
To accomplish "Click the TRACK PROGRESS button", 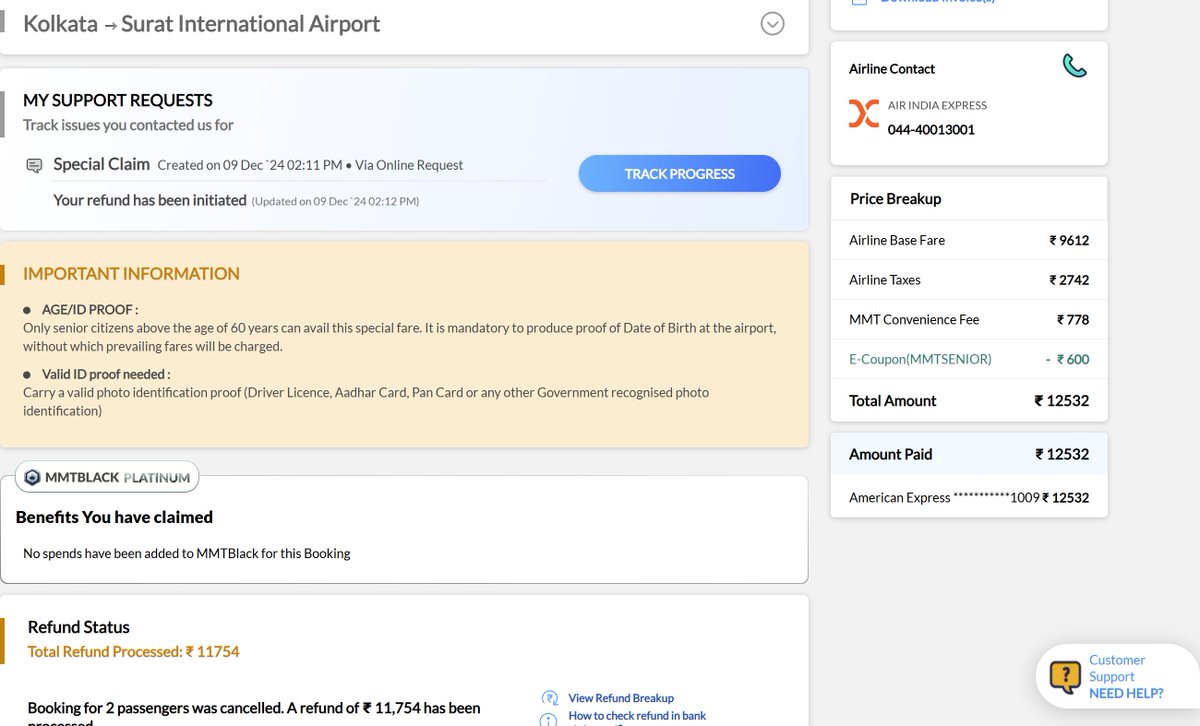I will tap(679, 173).
